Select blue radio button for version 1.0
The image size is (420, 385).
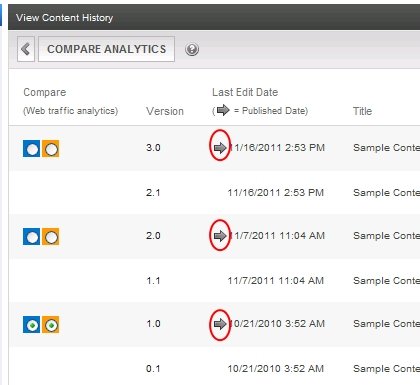[32, 325]
